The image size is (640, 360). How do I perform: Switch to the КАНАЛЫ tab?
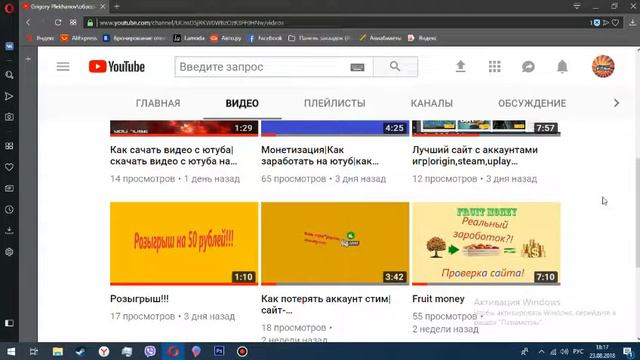click(431, 103)
